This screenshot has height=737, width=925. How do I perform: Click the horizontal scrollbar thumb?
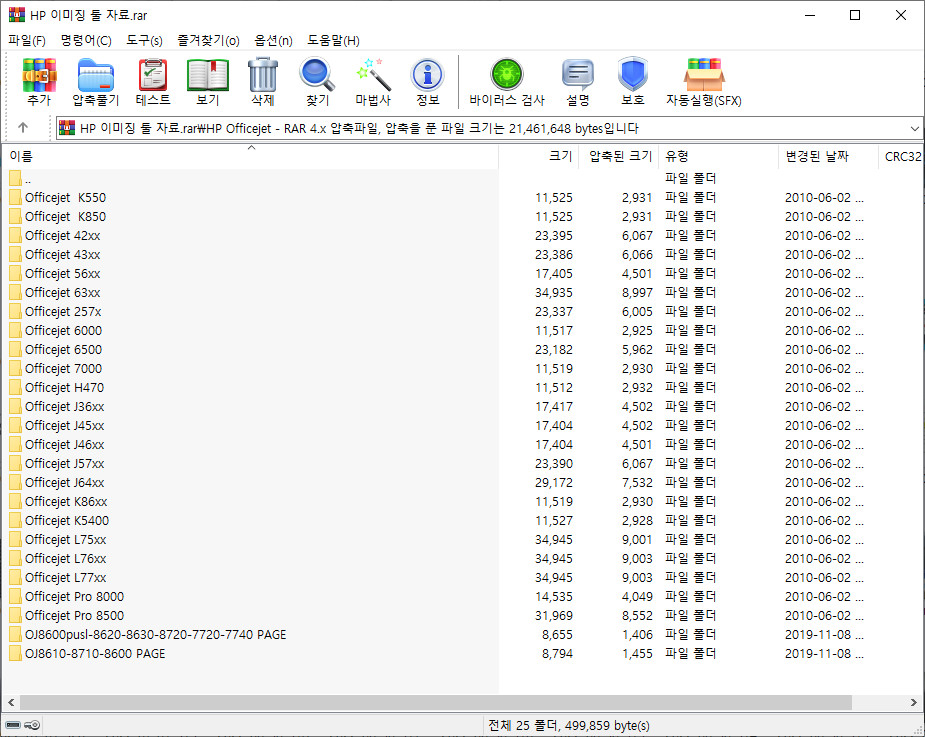436,702
